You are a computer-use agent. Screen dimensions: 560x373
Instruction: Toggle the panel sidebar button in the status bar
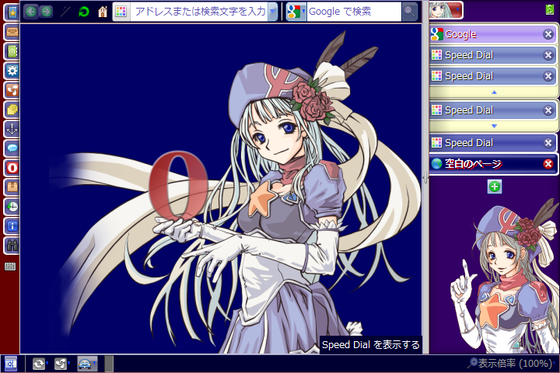(x=10, y=364)
